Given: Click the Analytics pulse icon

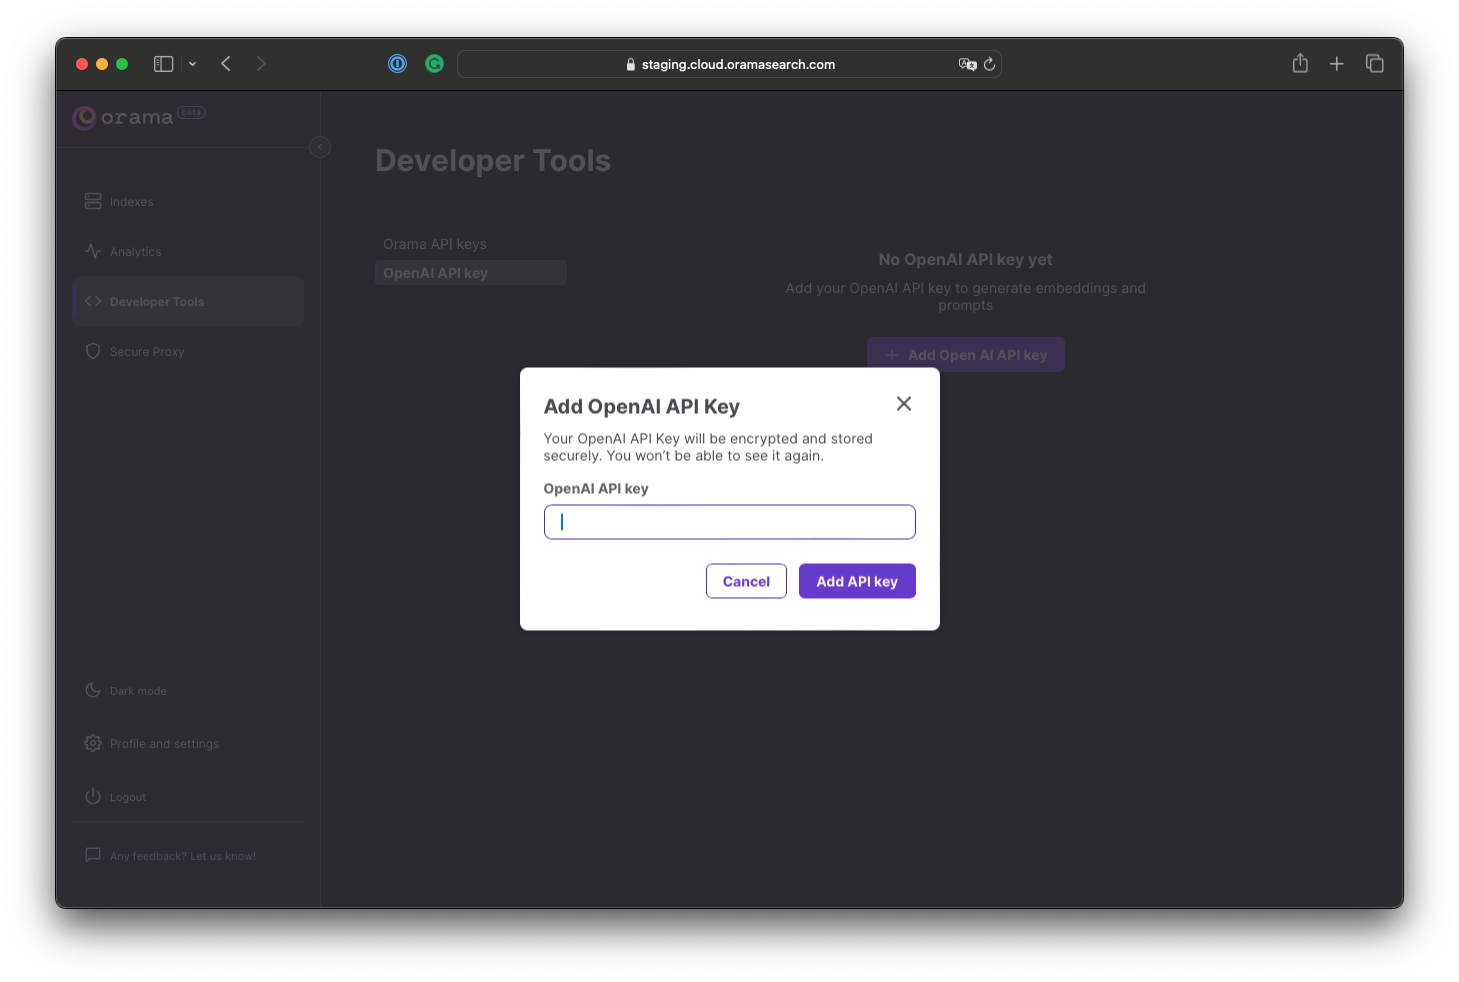Looking at the screenshot, I should tap(93, 251).
